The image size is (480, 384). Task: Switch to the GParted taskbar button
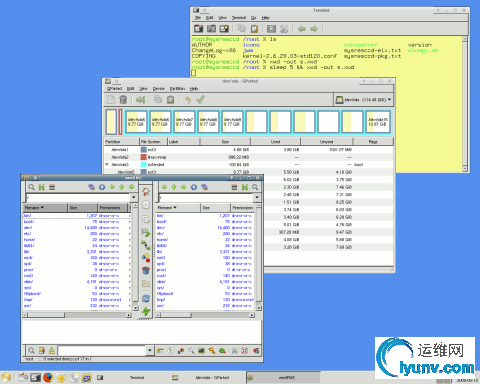(209, 377)
